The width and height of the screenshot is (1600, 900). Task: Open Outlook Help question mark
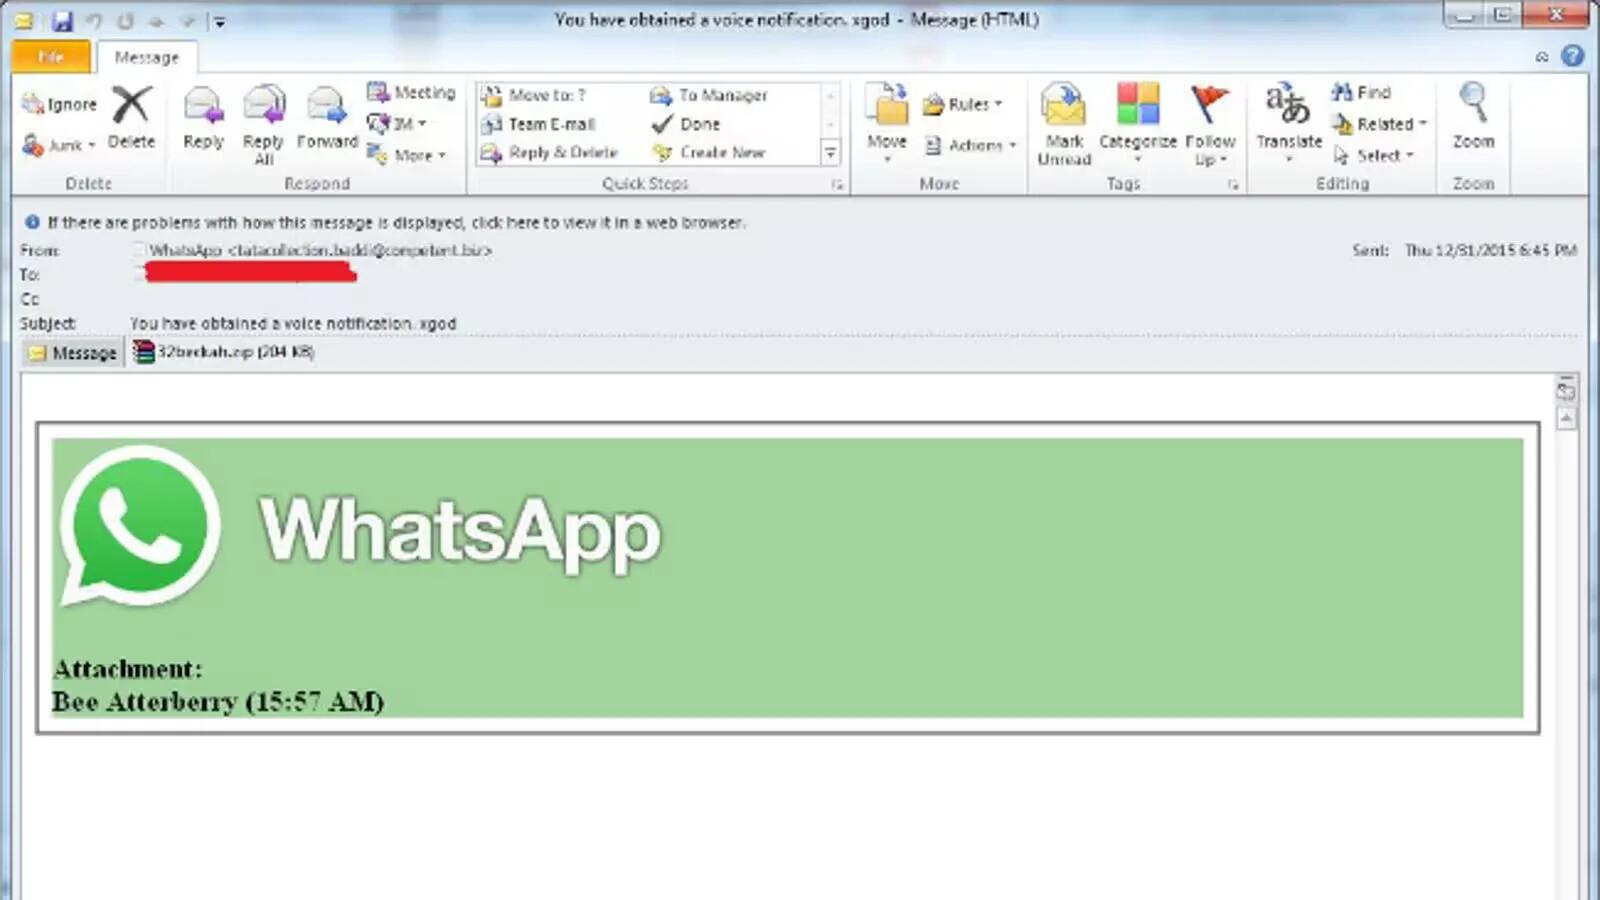[x=1573, y=56]
